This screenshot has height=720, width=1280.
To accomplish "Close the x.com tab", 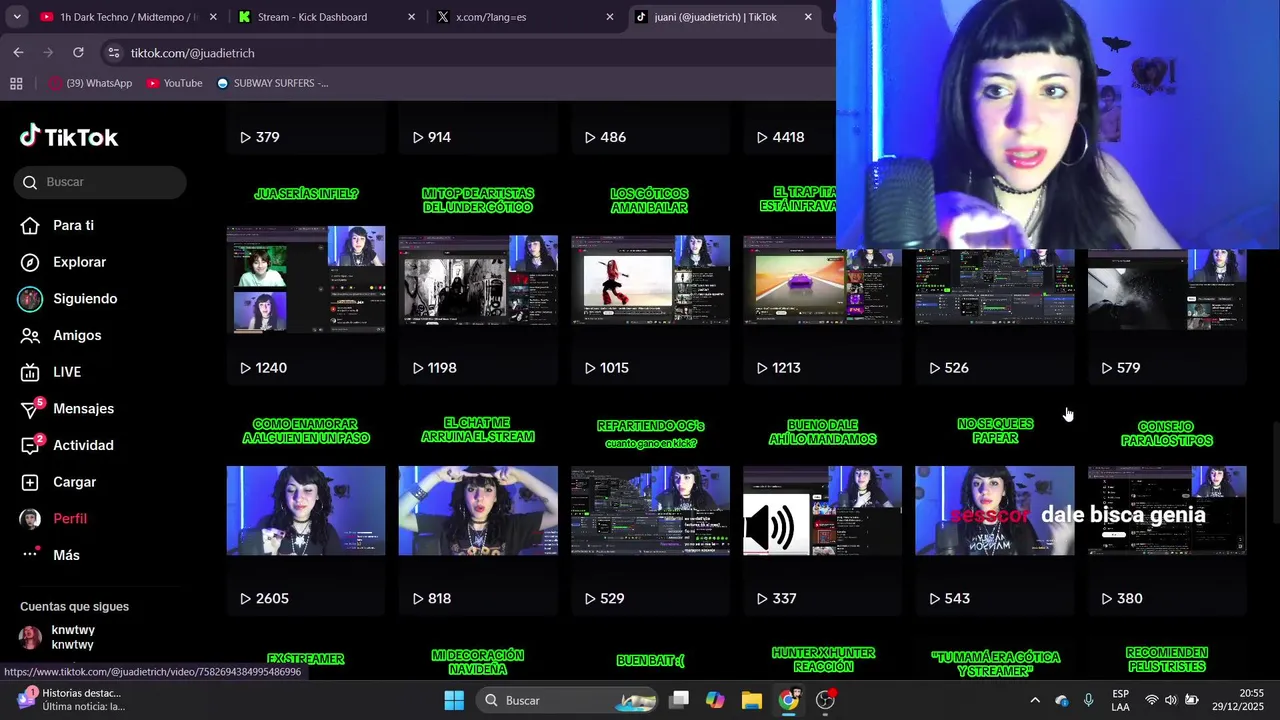I will click(x=610, y=17).
